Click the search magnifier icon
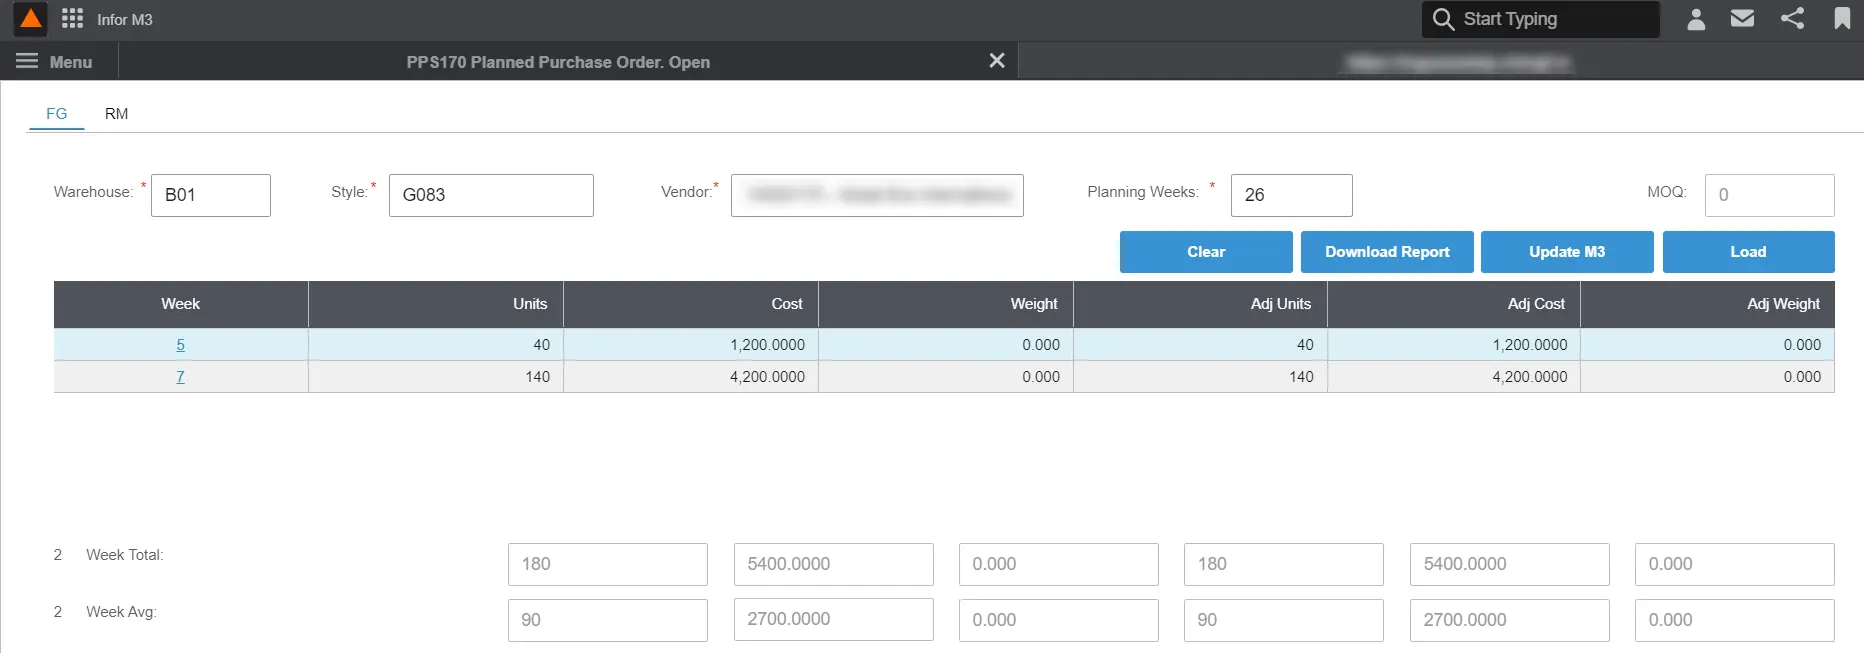 click(1443, 19)
